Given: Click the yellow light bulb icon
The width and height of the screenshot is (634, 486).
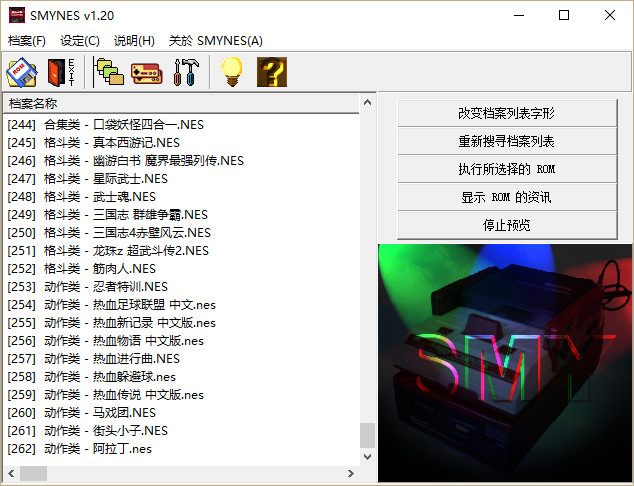Looking at the screenshot, I should pyautogui.click(x=232, y=72).
